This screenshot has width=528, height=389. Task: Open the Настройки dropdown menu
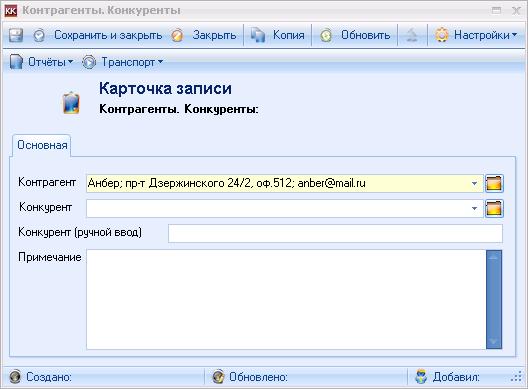coord(476,35)
